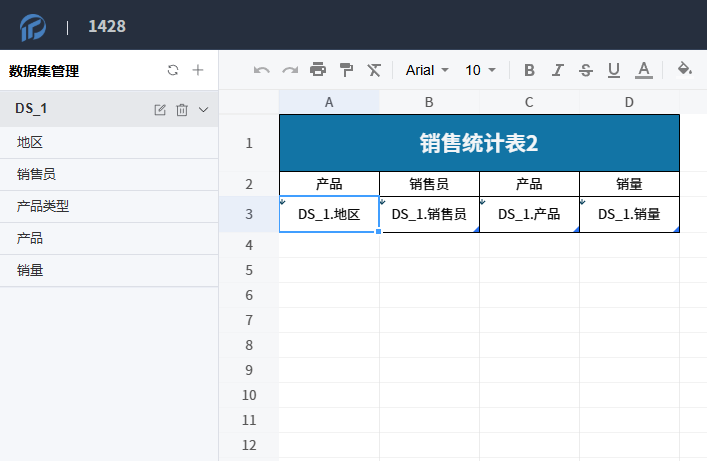Refresh the dataset list
707x461 pixels.
173,70
